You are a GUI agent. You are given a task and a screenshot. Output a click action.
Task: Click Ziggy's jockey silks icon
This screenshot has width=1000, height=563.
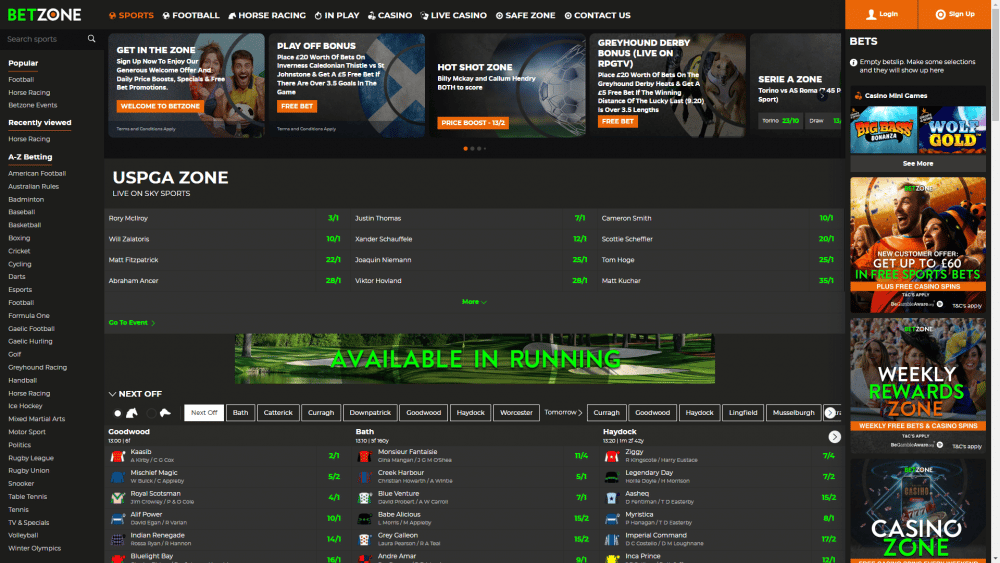(x=612, y=455)
